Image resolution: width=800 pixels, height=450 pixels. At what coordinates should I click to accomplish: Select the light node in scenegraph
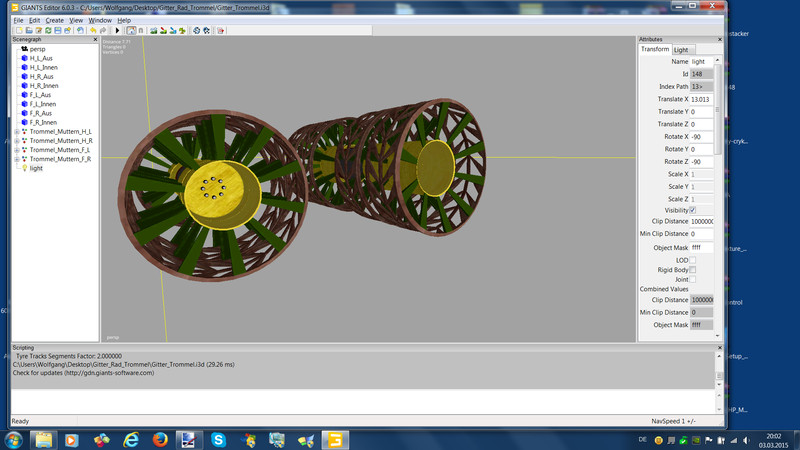pos(36,168)
